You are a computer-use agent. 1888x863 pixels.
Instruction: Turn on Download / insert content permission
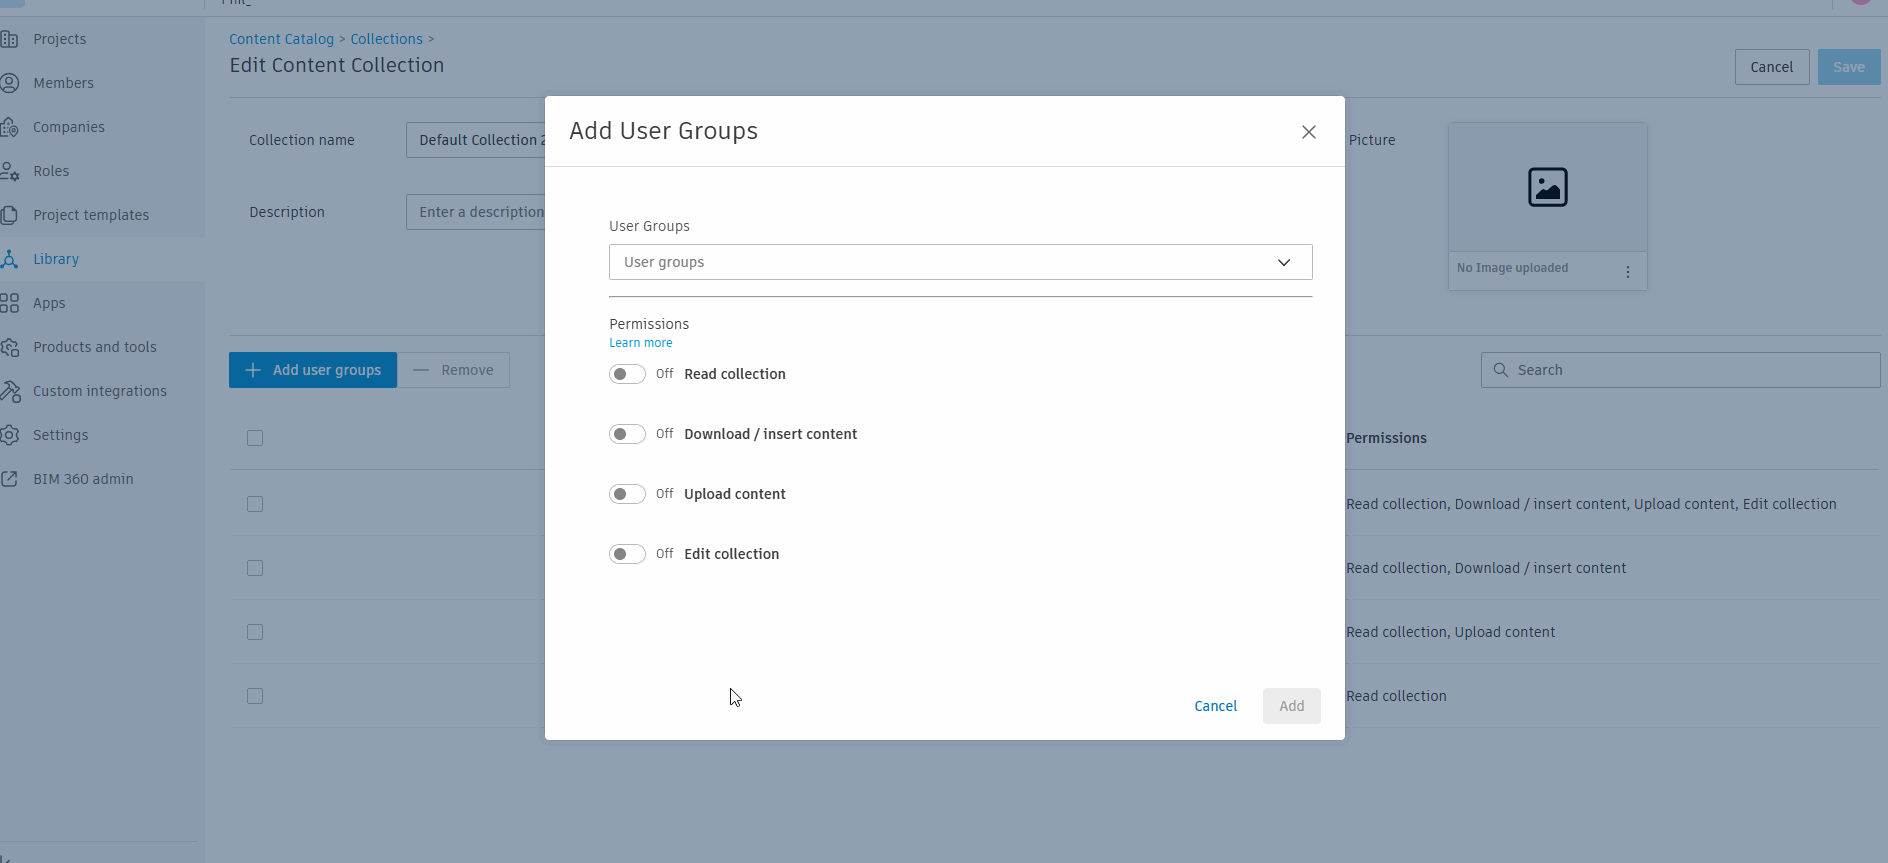(x=627, y=434)
